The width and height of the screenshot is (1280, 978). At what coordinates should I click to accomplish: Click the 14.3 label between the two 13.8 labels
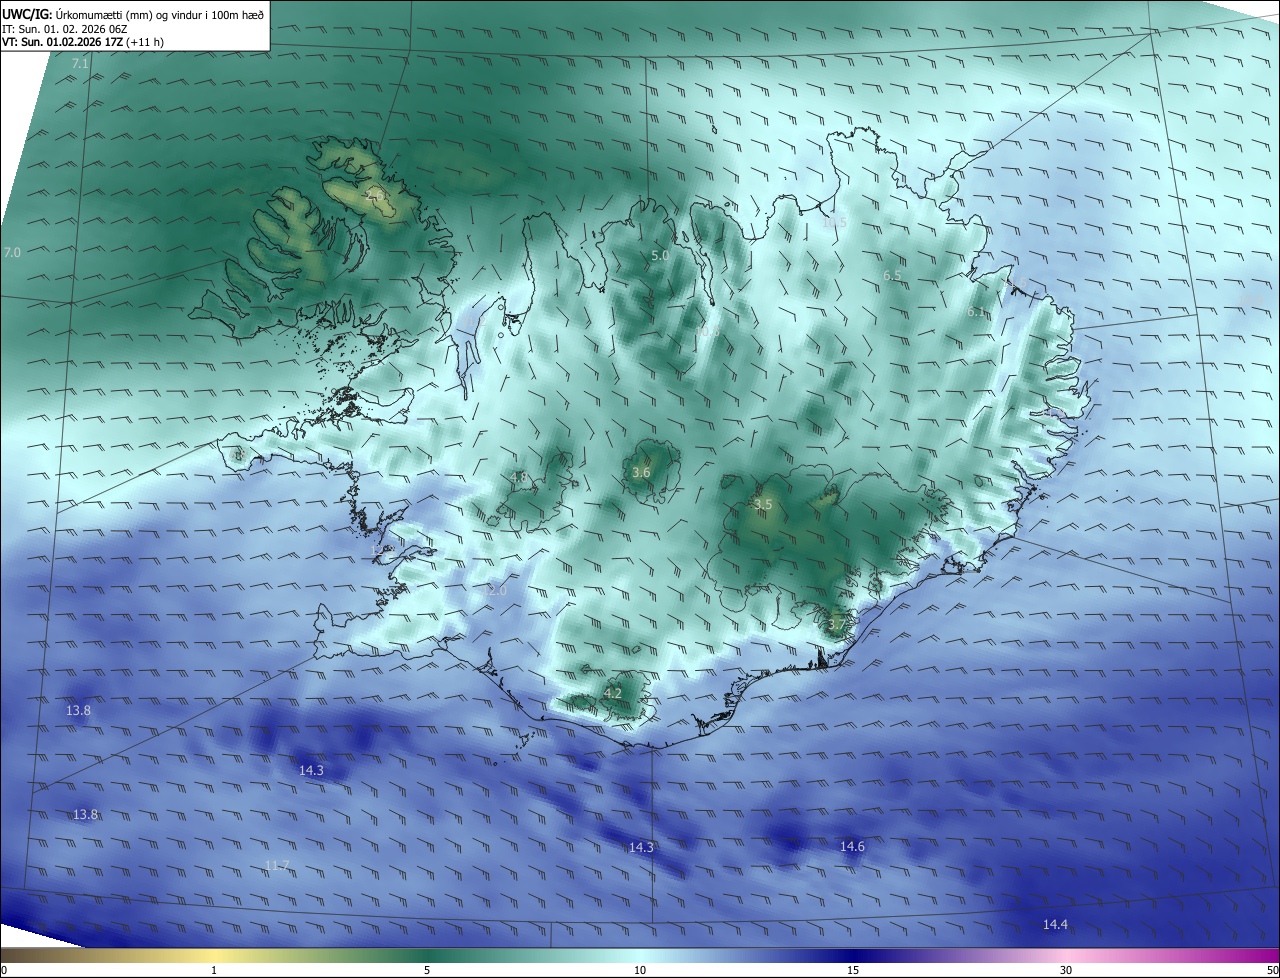(x=311, y=770)
